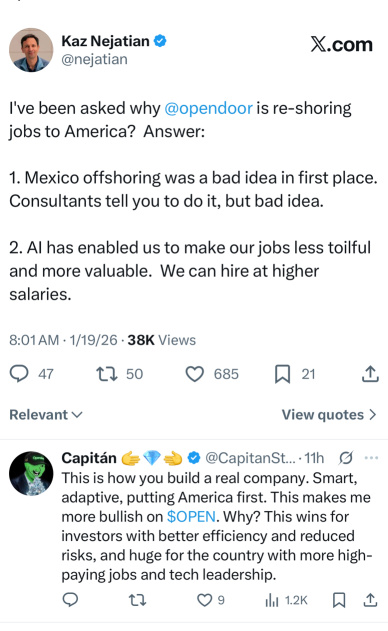388x631 pixels.
Task: Expand the Relevant sort dropdown
Action: [x=46, y=415]
